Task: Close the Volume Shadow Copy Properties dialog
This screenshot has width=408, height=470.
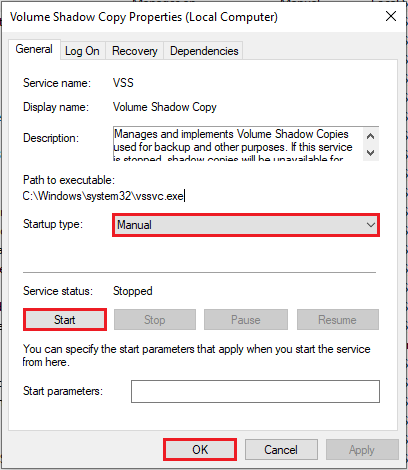Action: [x=391, y=16]
